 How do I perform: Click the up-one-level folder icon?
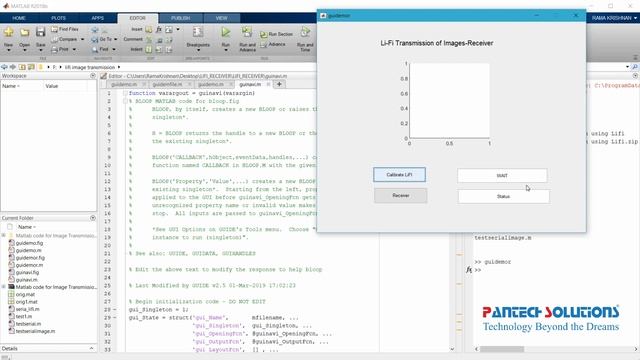pyautogui.click(x=22, y=67)
